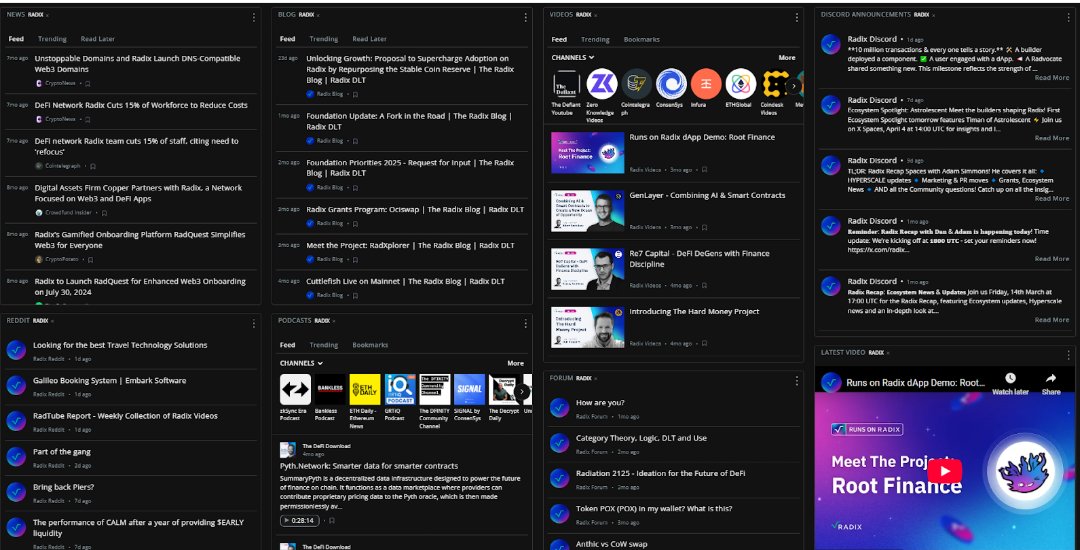Image resolution: width=1080 pixels, height=550 pixels.
Task: Bookmark the Radix Grants Program Ociswap post
Action: click(355, 223)
